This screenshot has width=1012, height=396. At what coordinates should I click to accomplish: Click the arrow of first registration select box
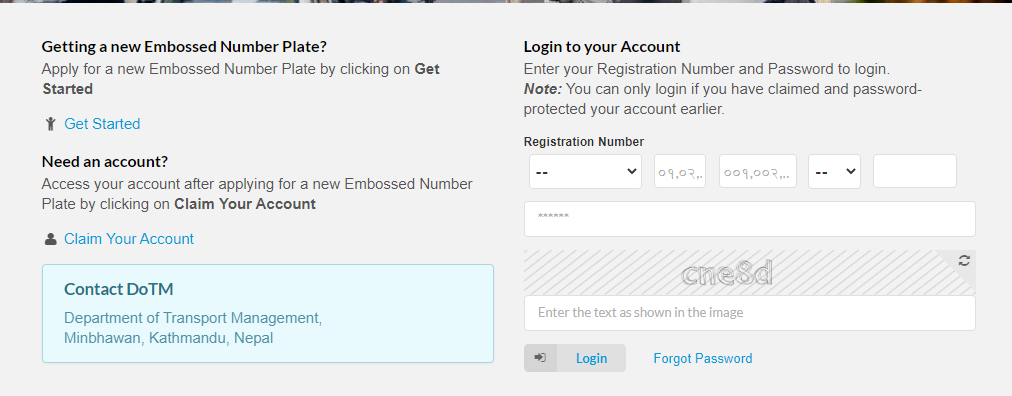(x=631, y=172)
